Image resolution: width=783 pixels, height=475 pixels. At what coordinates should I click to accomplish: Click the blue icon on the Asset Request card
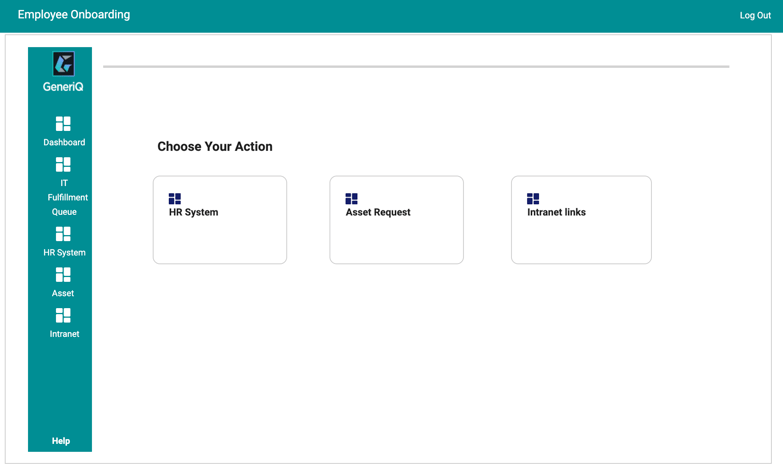pyautogui.click(x=351, y=199)
